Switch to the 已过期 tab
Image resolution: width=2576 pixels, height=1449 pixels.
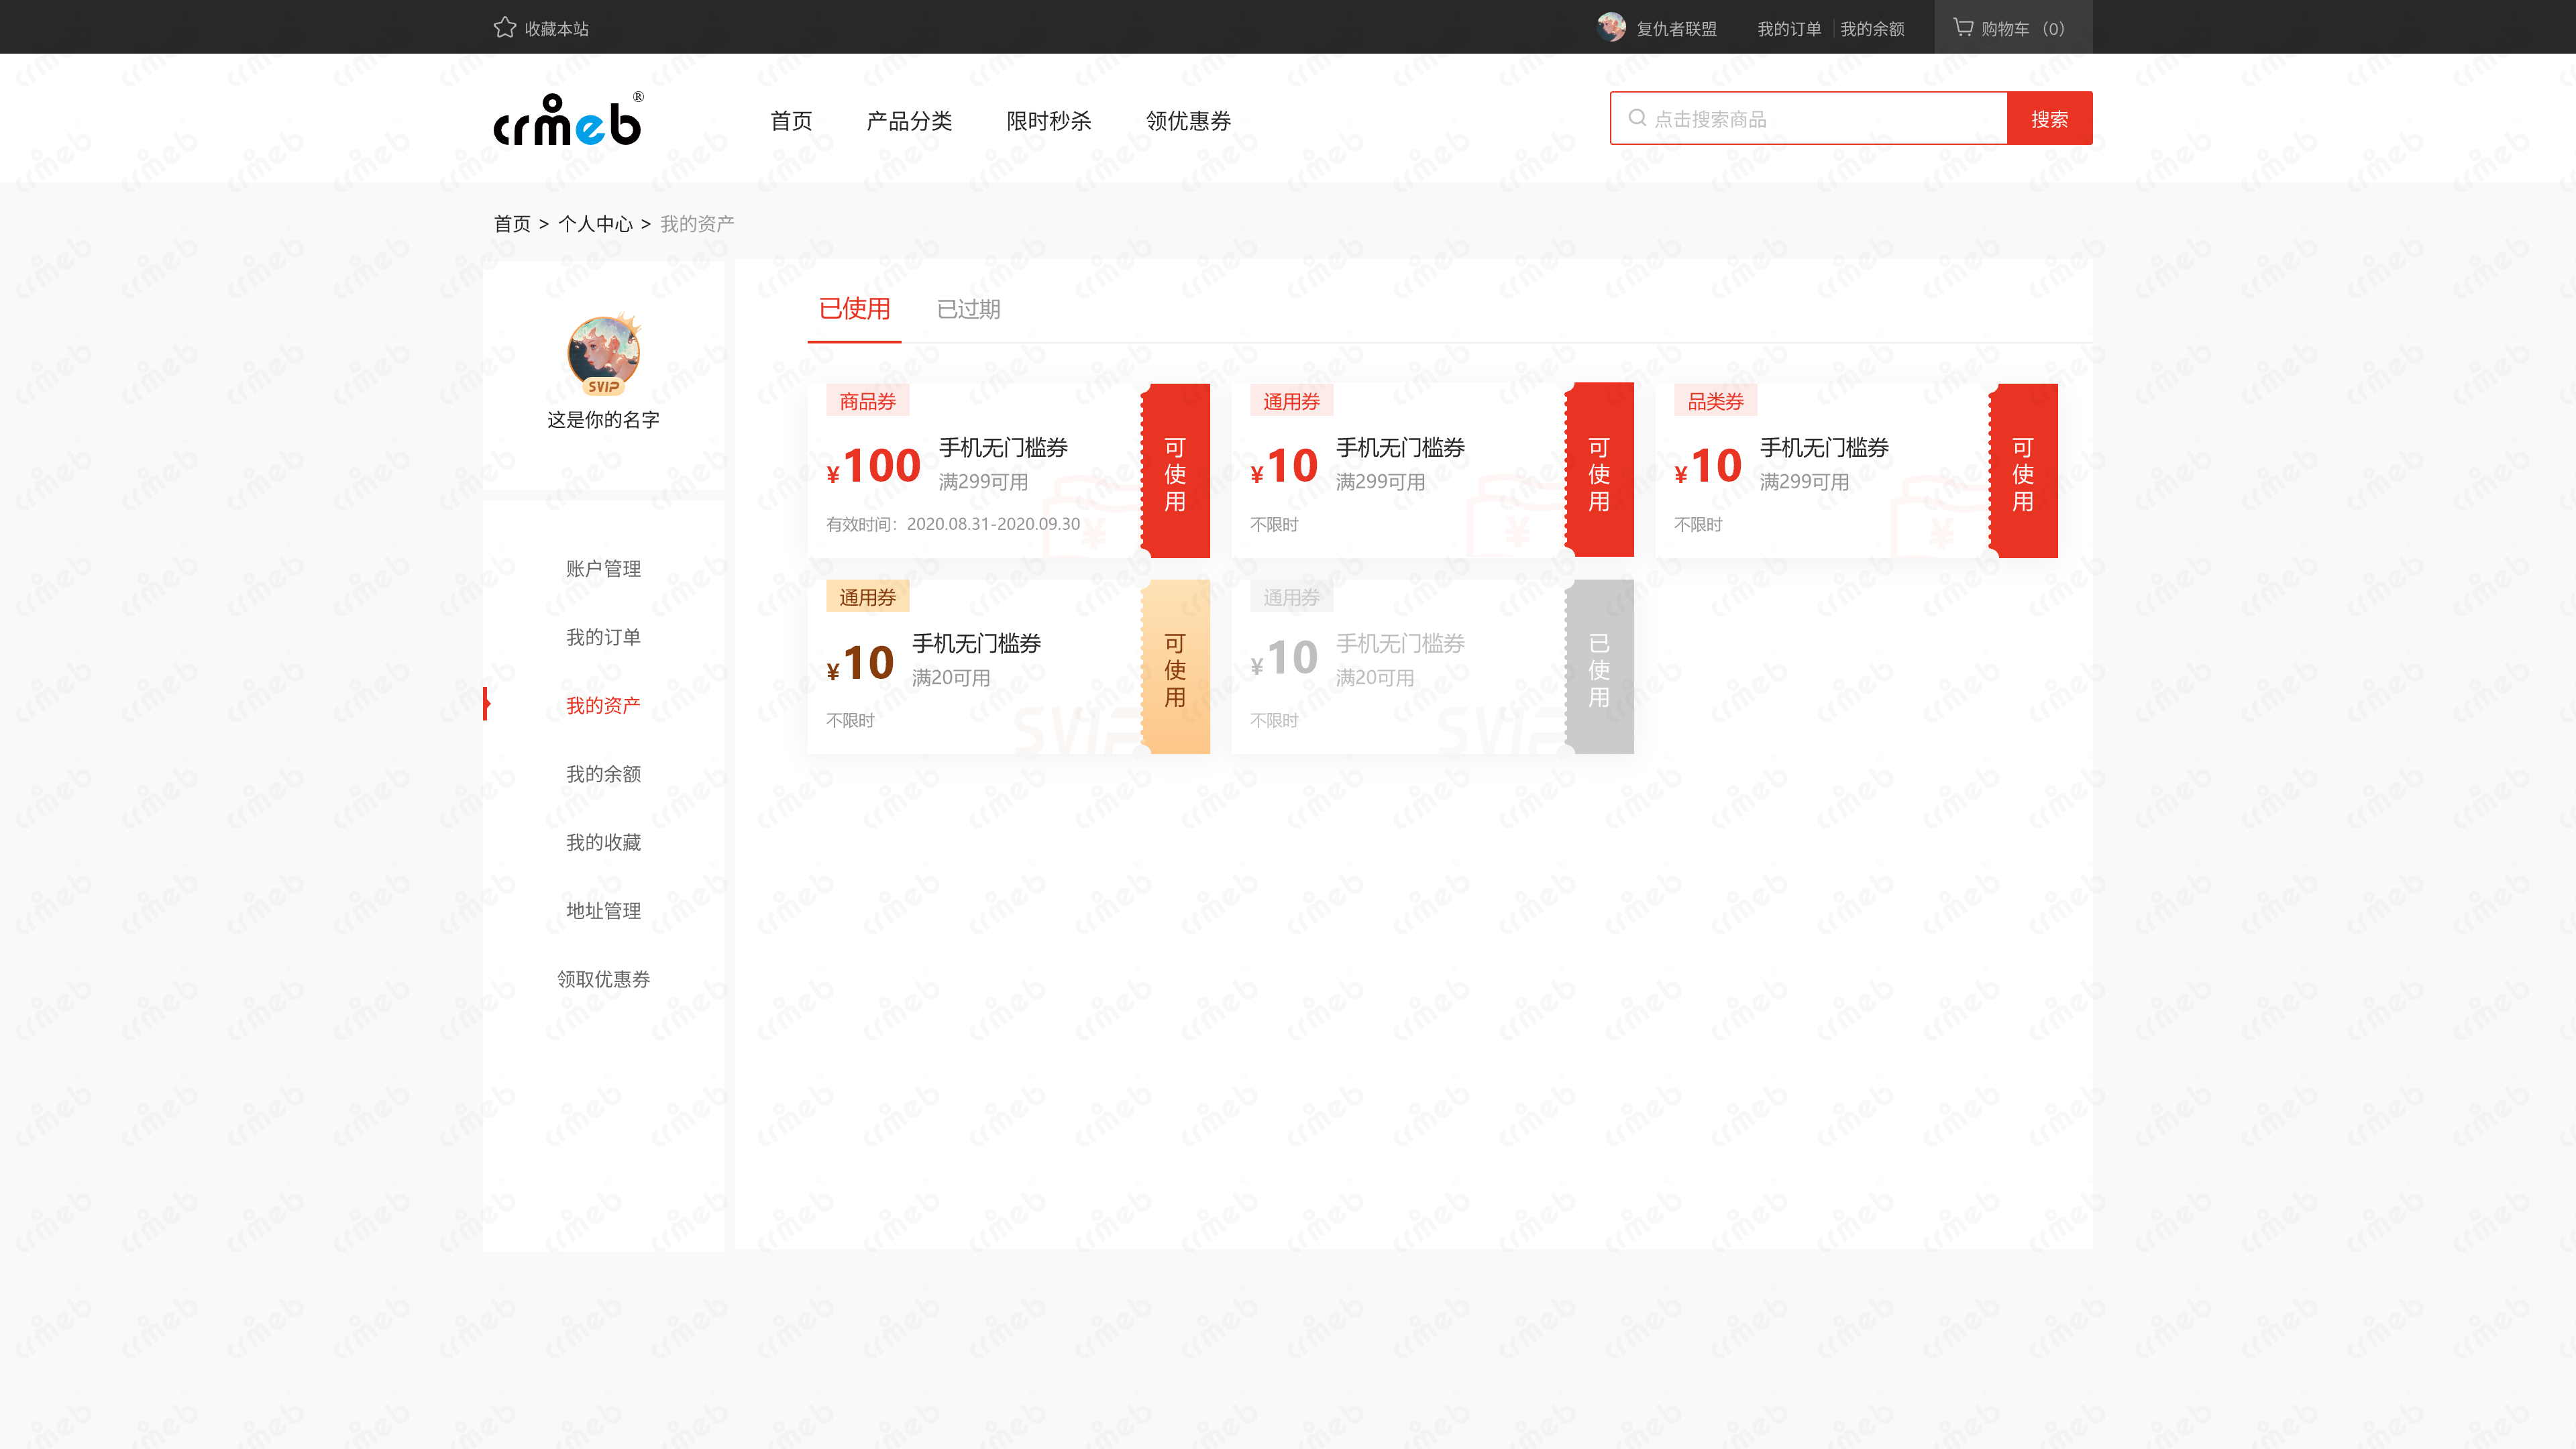coord(968,309)
